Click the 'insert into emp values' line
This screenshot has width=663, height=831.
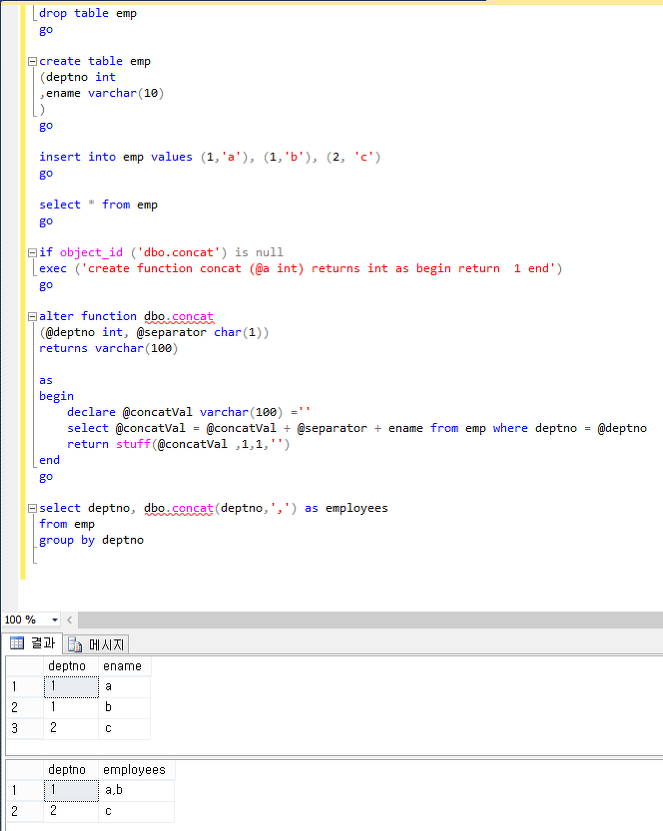[x=210, y=157]
